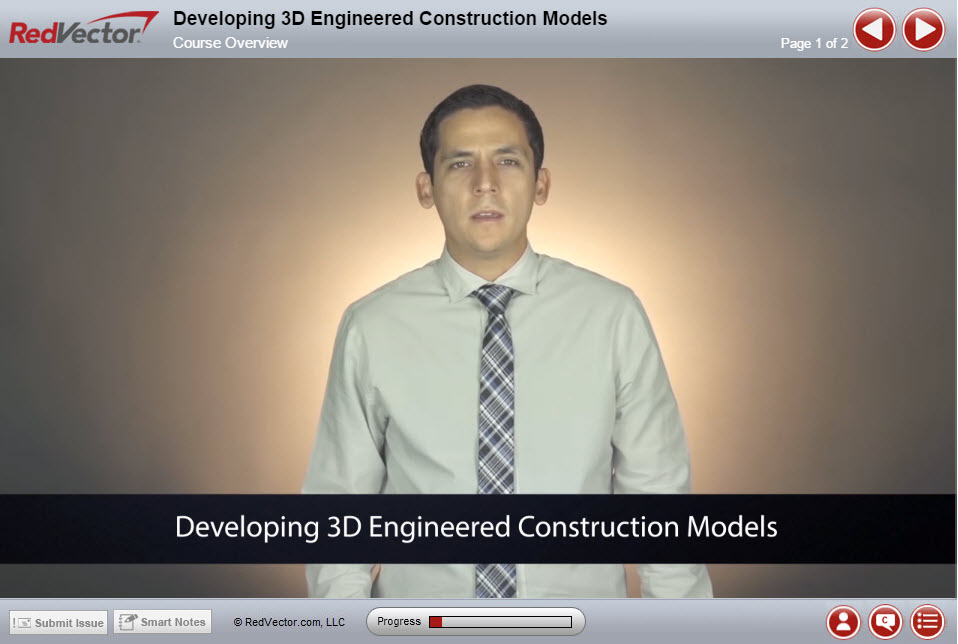This screenshot has height=644, width=958.
Task: Click the bulleted list course outline icon
Action: (925, 621)
